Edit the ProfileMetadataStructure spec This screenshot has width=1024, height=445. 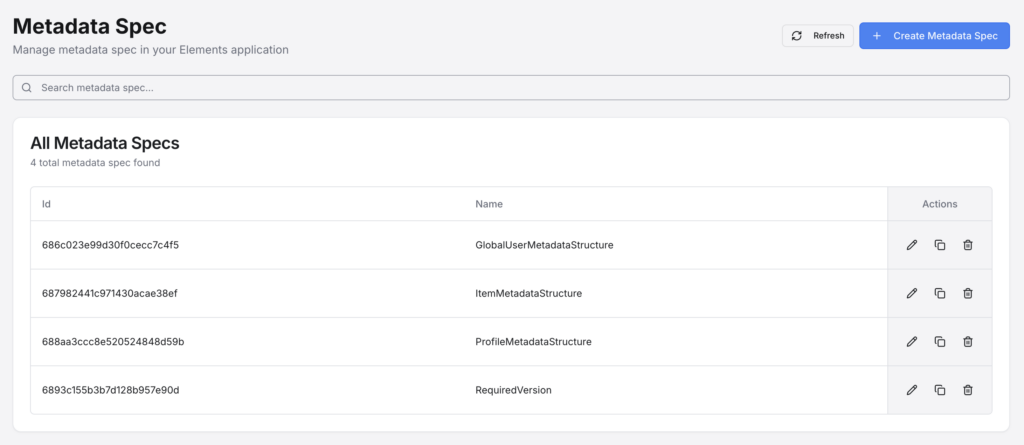[x=911, y=341]
